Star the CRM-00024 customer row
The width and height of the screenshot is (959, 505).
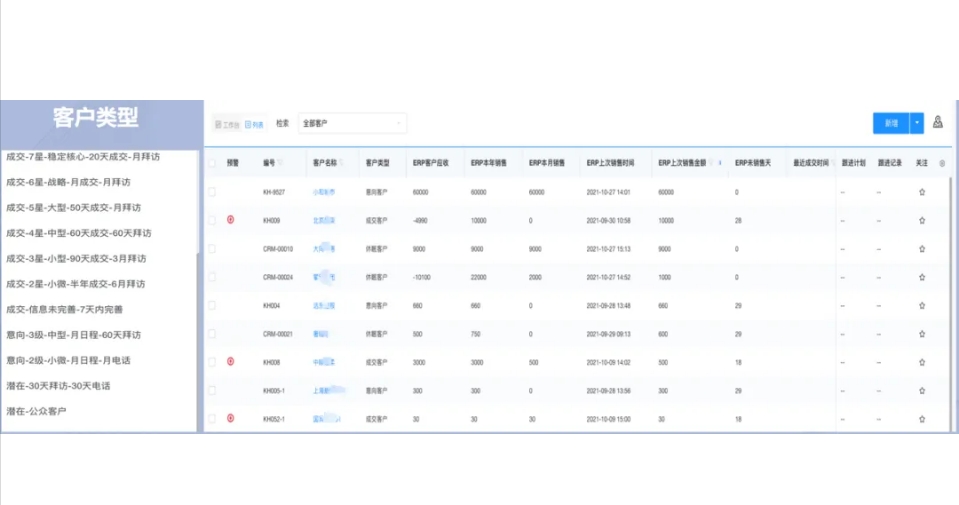(922, 277)
